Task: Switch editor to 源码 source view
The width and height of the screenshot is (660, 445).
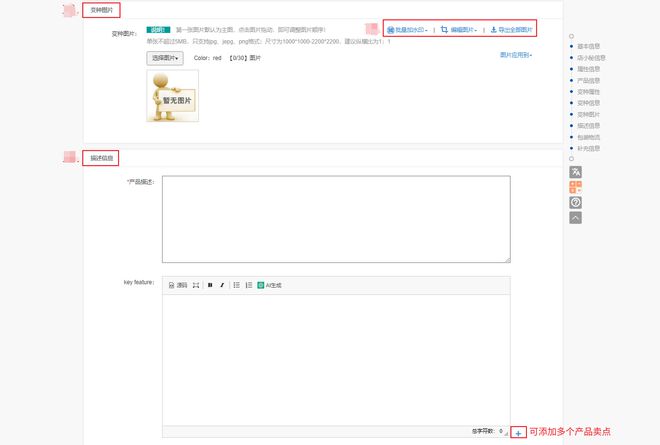Action: tap(178, 285)
